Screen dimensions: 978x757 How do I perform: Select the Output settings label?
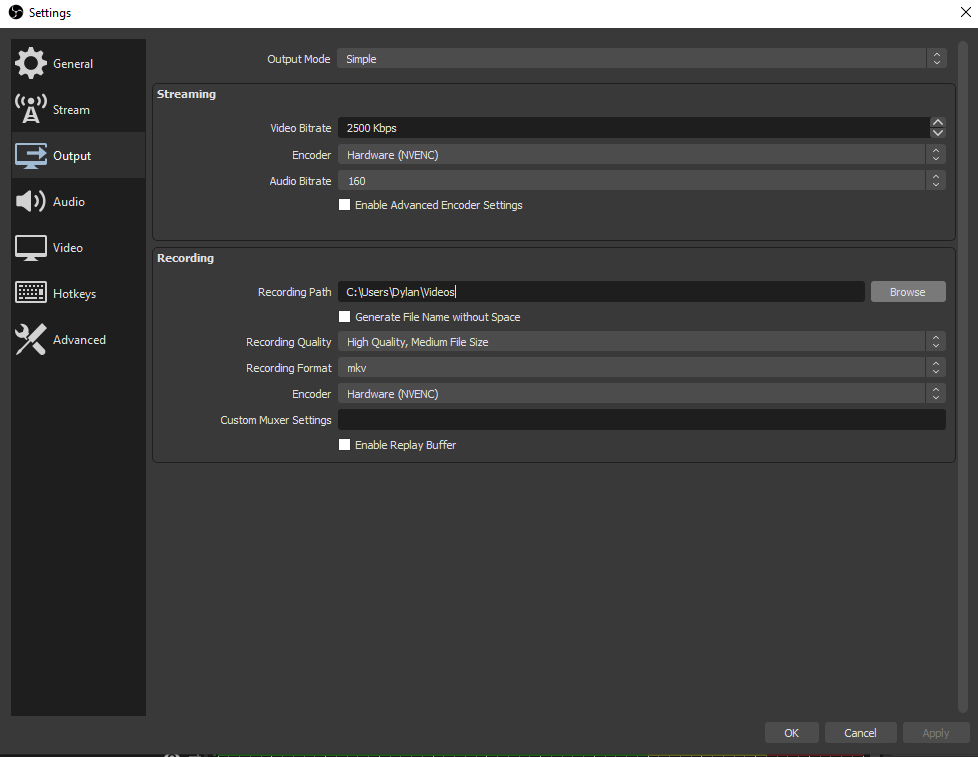[72, 156]
